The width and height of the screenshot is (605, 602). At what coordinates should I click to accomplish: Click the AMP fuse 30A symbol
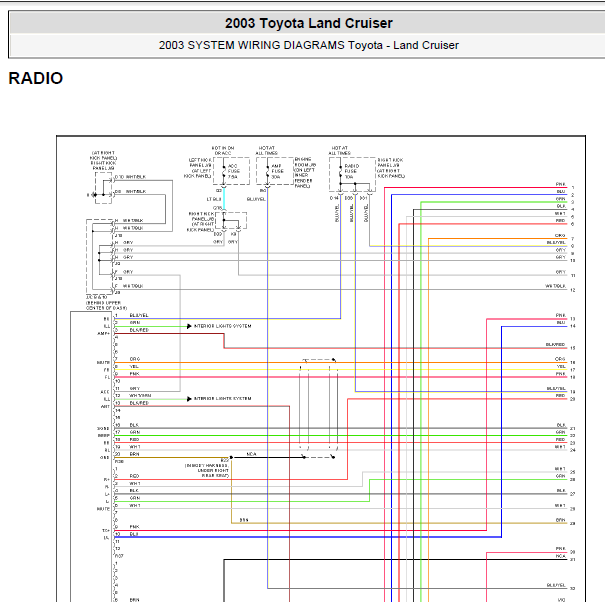click(267, 171)
